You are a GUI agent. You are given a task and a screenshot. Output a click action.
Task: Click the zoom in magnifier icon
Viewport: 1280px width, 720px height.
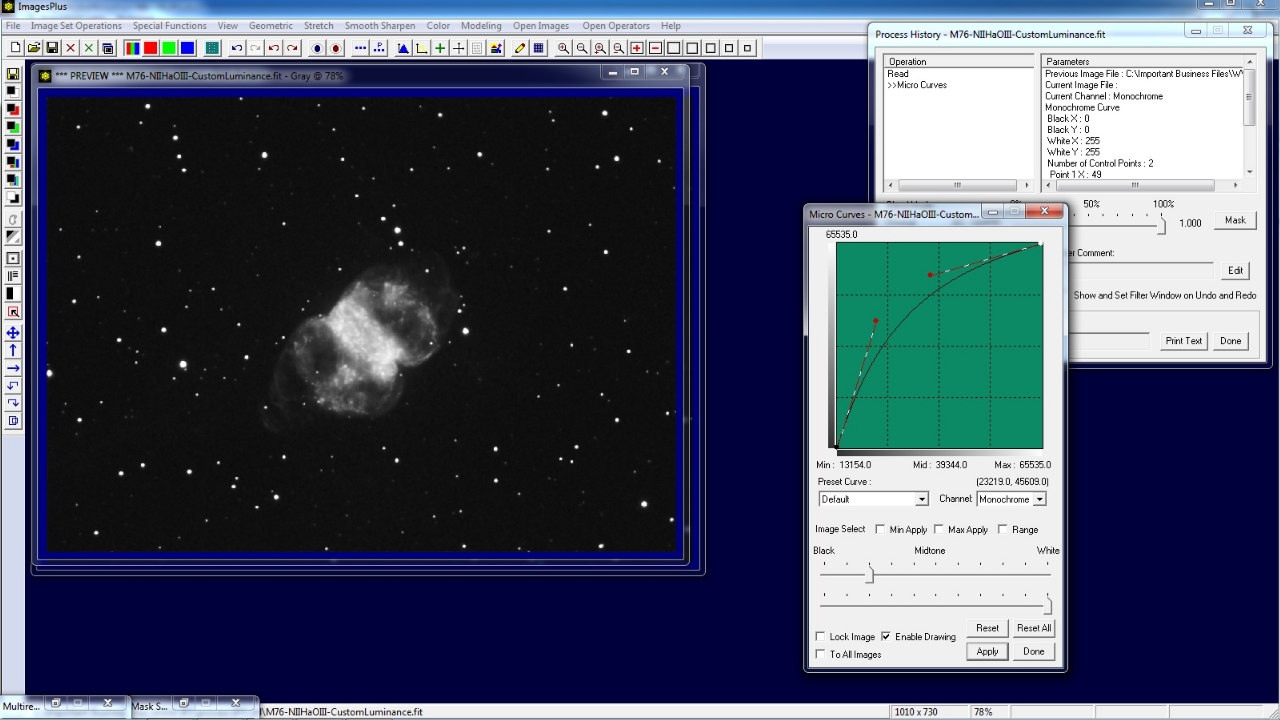click(x=564, y=48)
